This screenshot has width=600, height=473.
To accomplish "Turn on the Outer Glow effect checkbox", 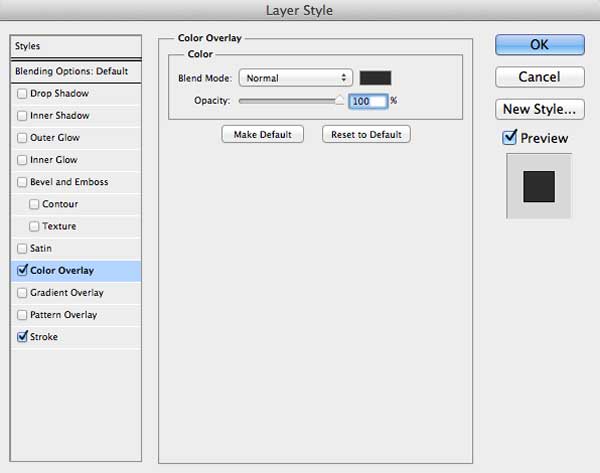I will [22, 138].
